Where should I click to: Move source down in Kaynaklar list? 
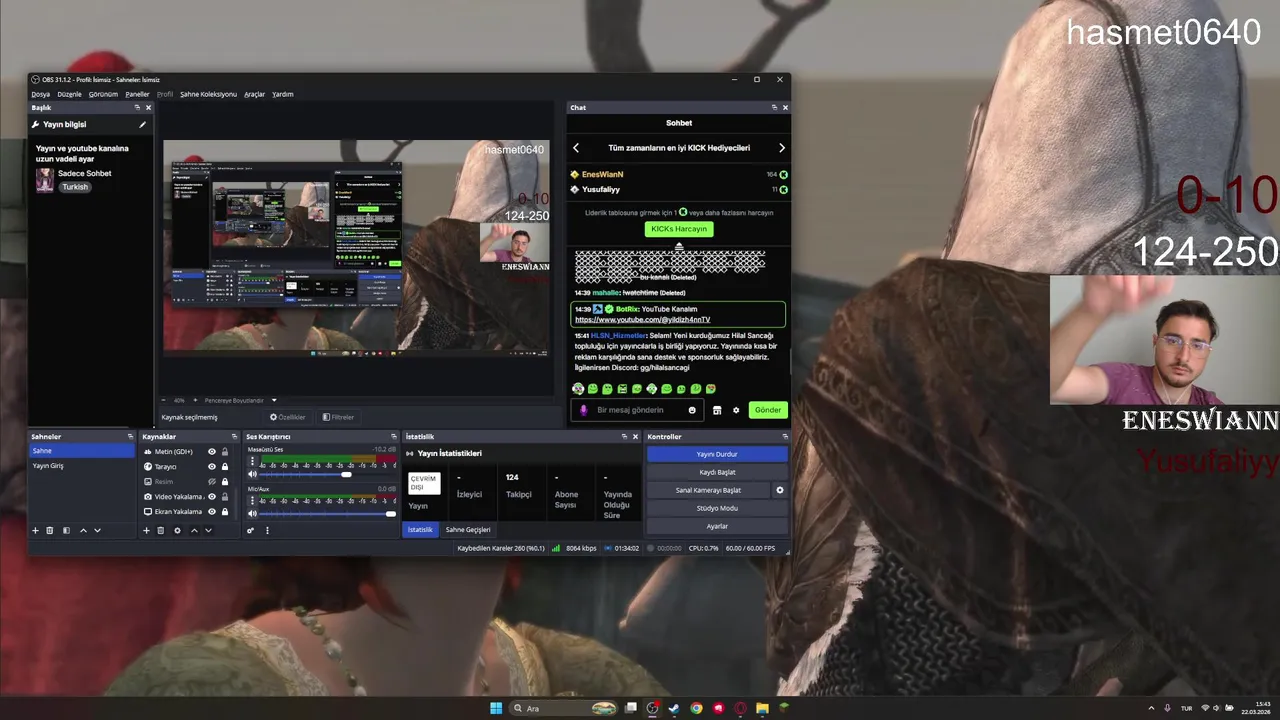point(208,530)
